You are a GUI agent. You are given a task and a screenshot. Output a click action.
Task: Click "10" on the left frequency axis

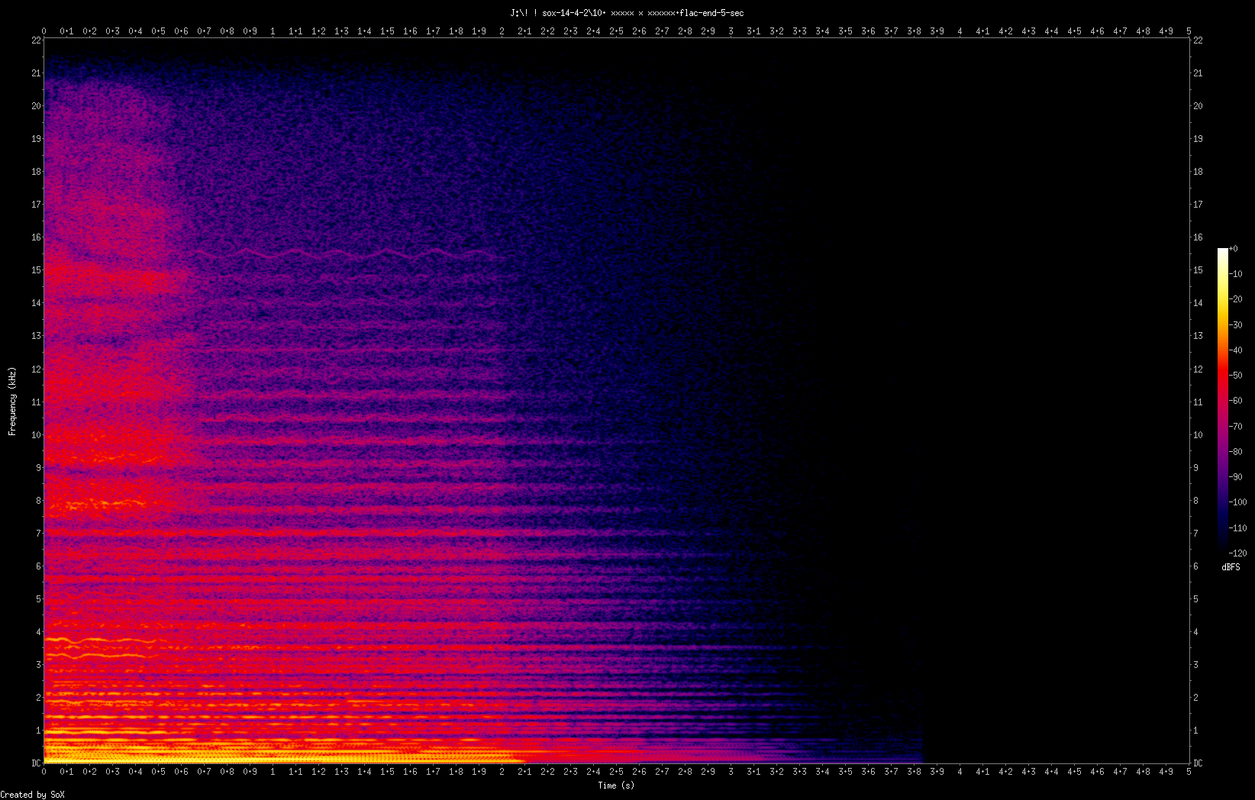(x=36, y=434)
